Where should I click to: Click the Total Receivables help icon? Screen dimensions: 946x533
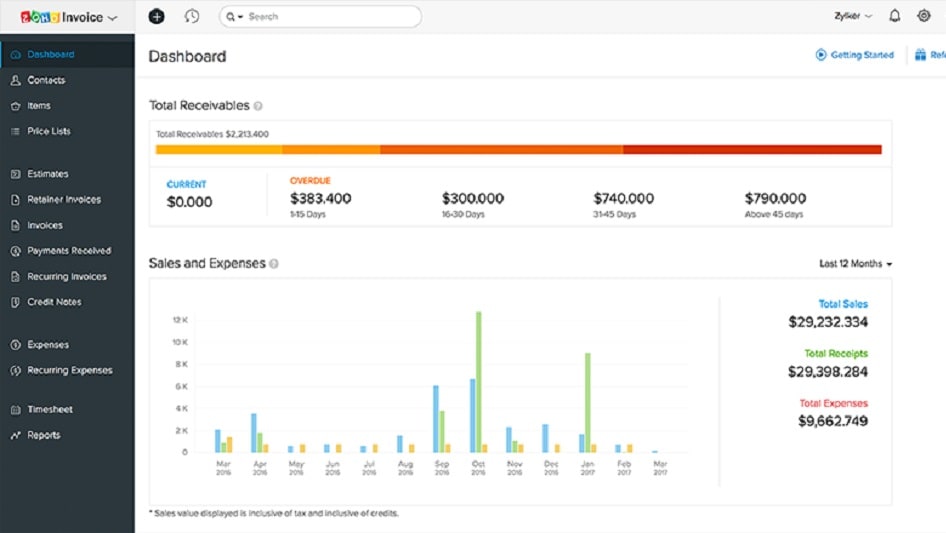pyautogui.click(x=258, y=106)
